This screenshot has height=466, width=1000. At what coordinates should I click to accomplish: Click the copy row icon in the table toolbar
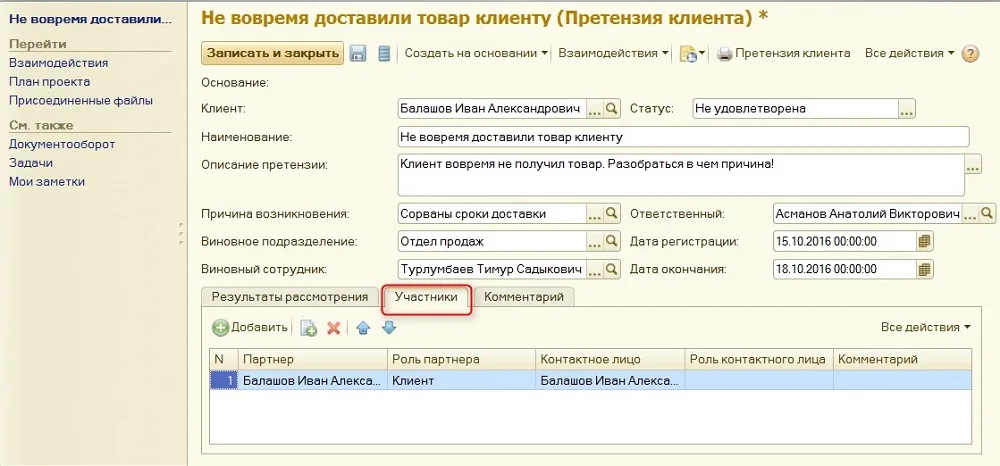point(309,328)
